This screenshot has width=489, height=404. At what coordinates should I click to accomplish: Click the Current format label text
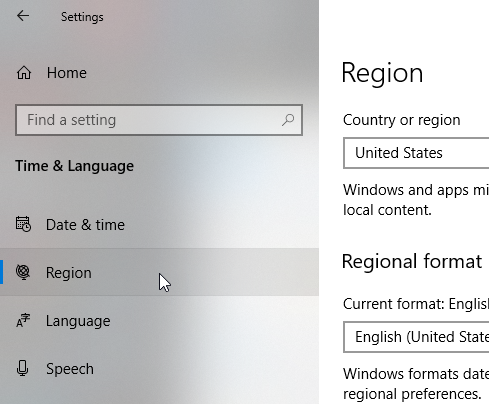(x=416, y=304)
